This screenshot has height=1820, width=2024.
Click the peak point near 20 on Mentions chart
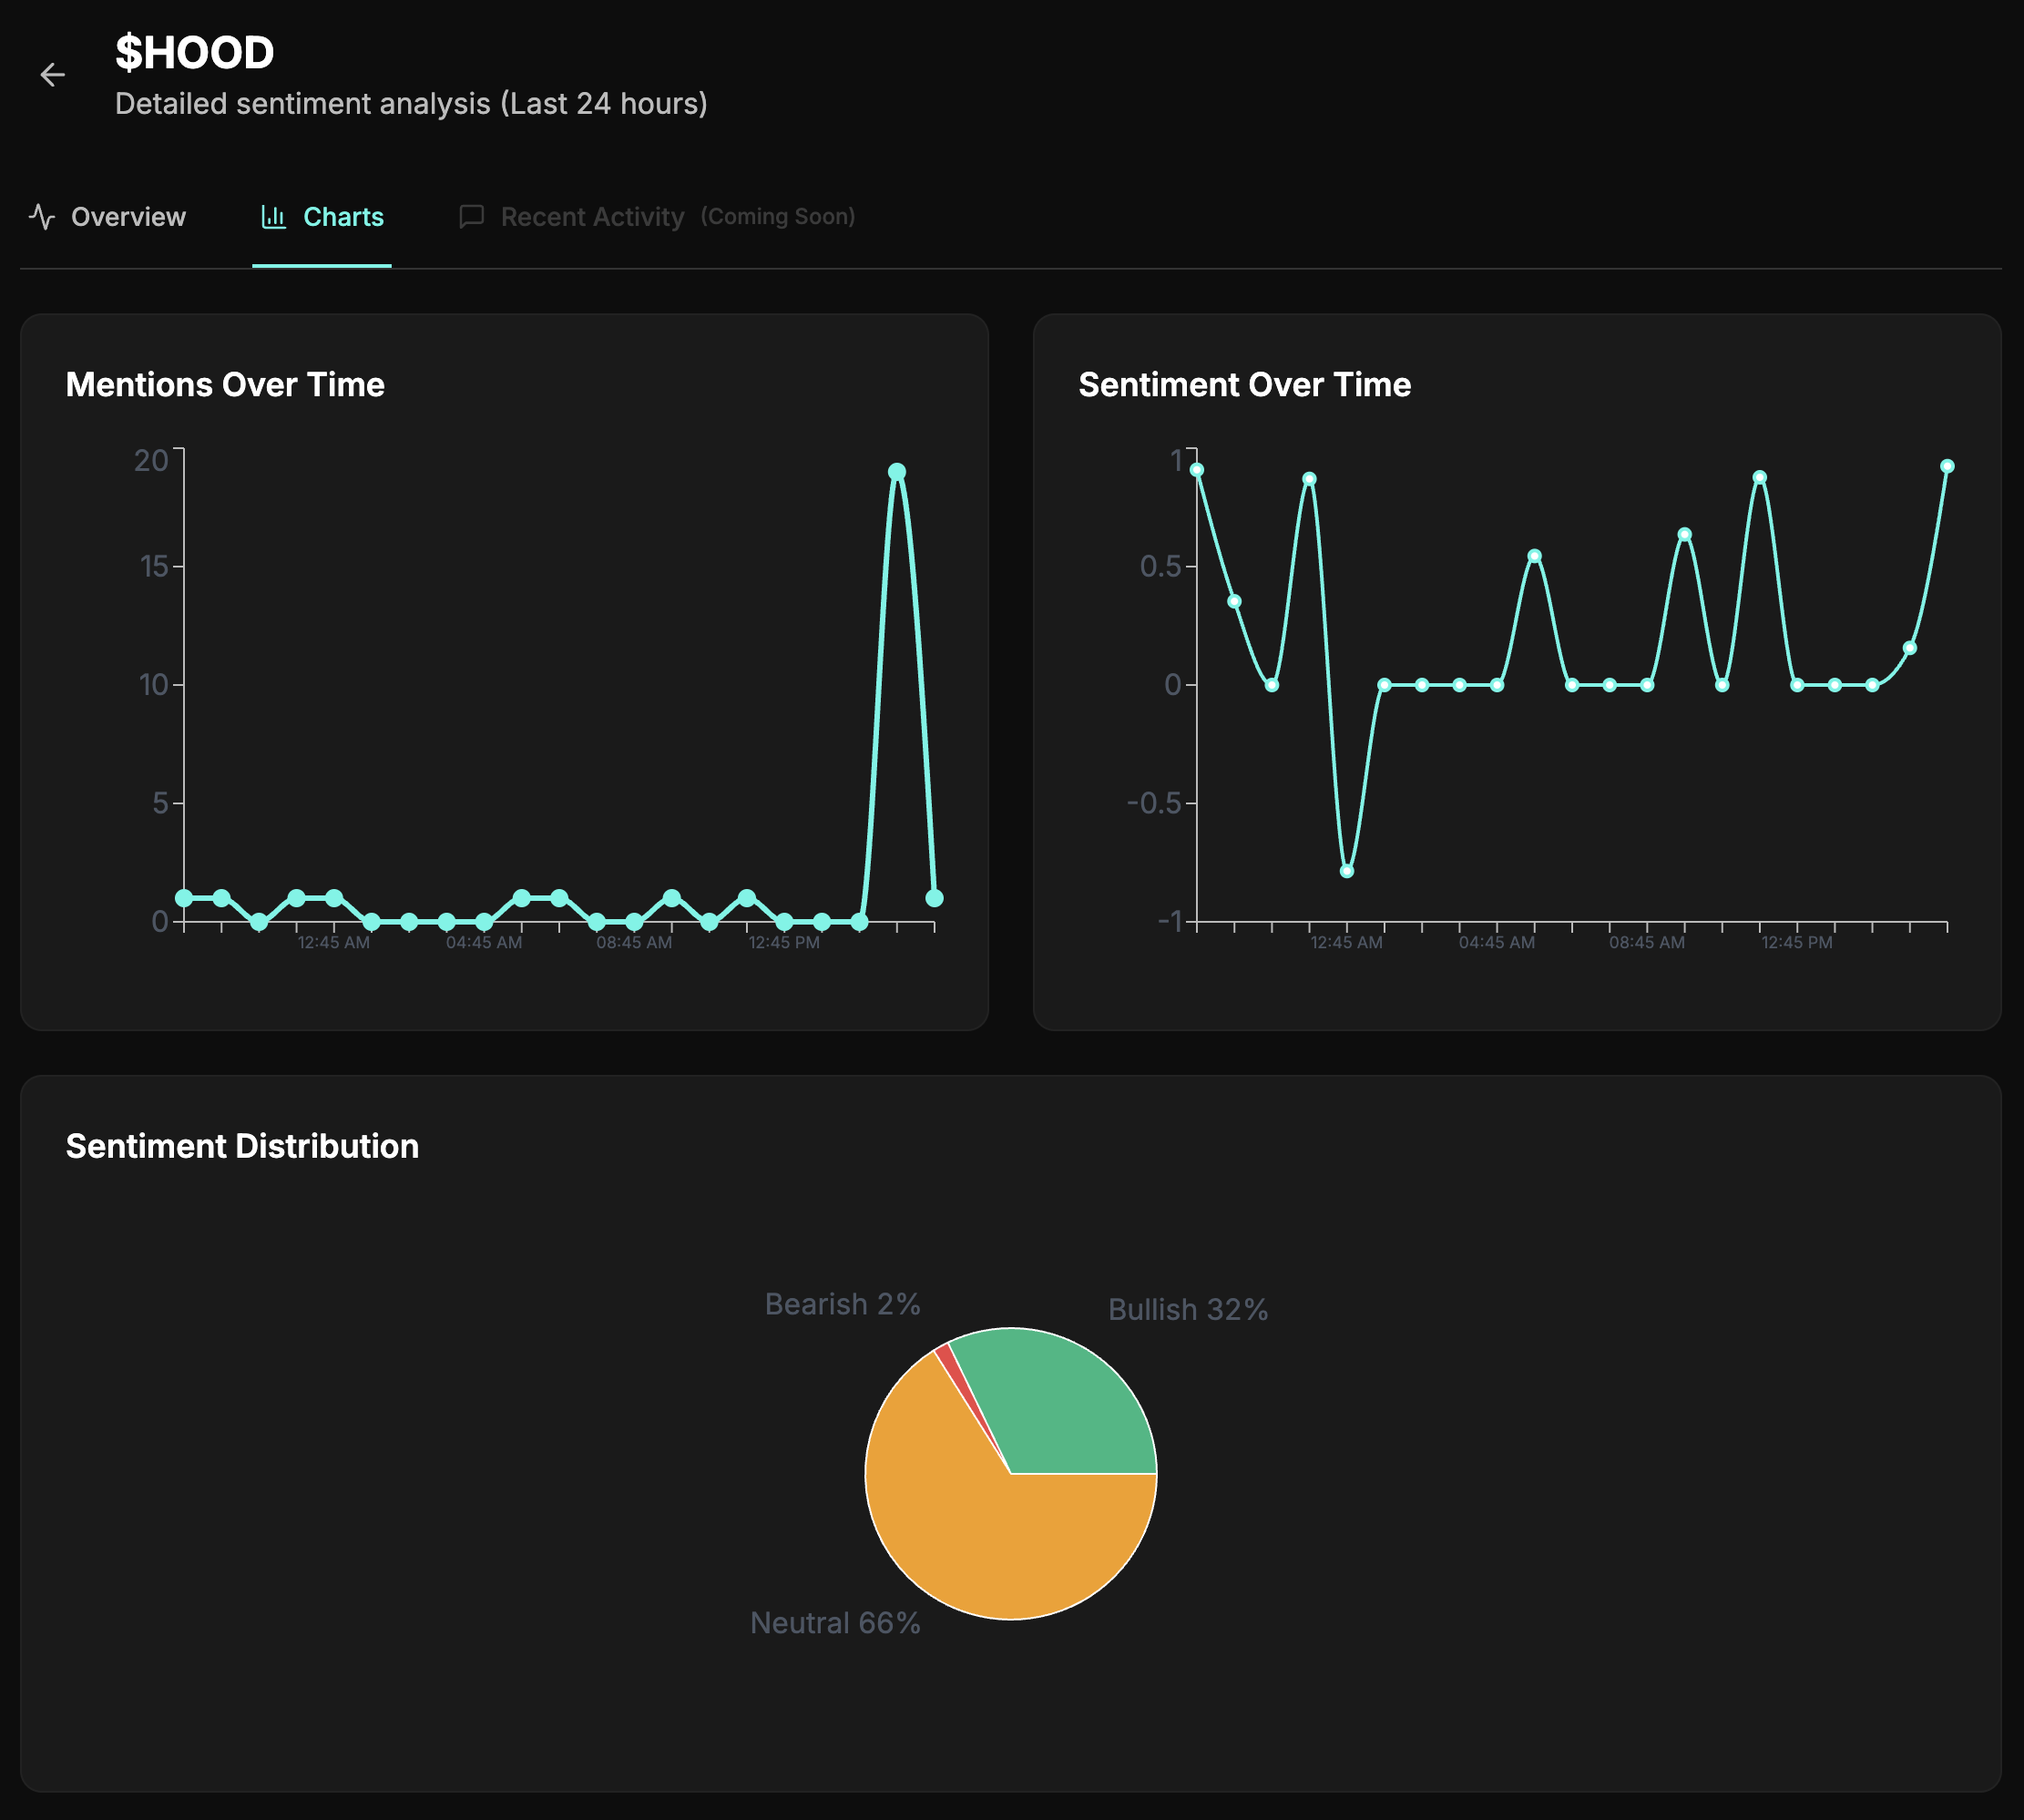coord(897,472)
